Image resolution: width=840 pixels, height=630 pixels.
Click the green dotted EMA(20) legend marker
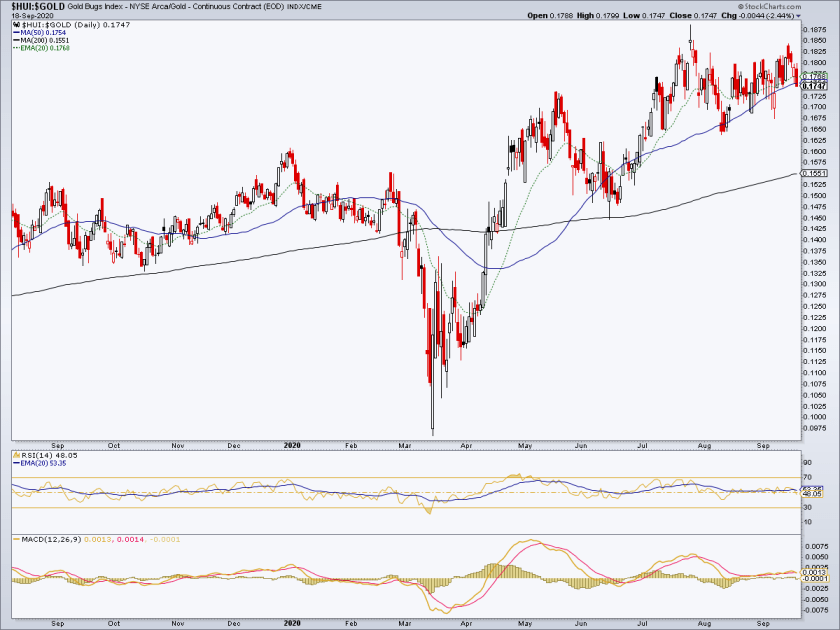point(16,48)
